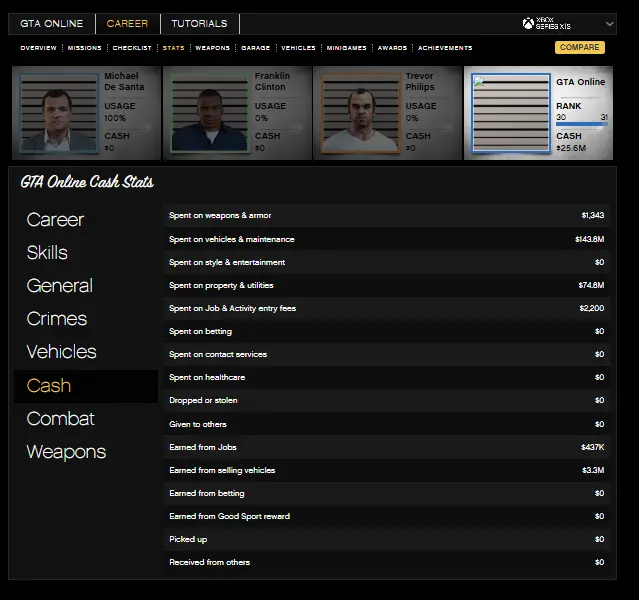The width and height of the screenshot is (639, 600).
Task: Go to the Missions section
Action: [x=85, y=48]
